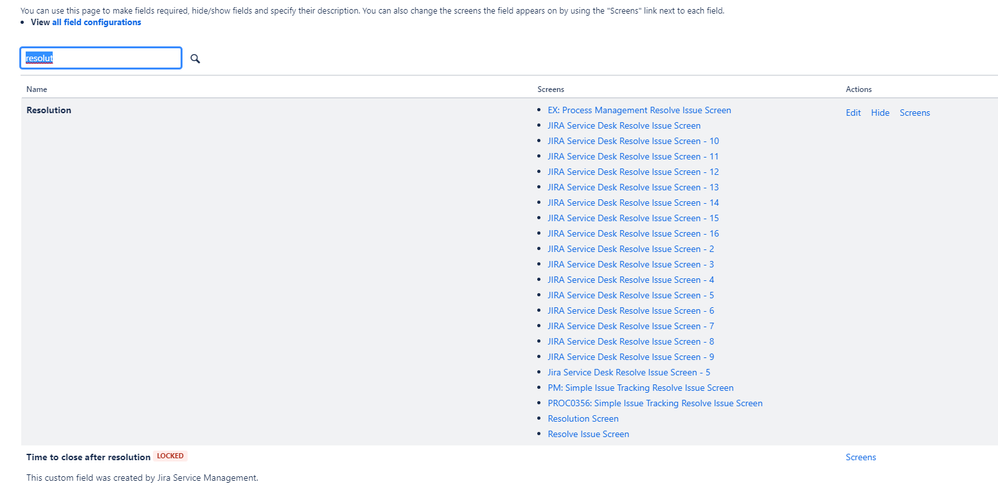Screen dimensions: 998x495
Task: Open JIRA Service Desk Resolve Issue Screen - 16
Action: coord(633,234)
